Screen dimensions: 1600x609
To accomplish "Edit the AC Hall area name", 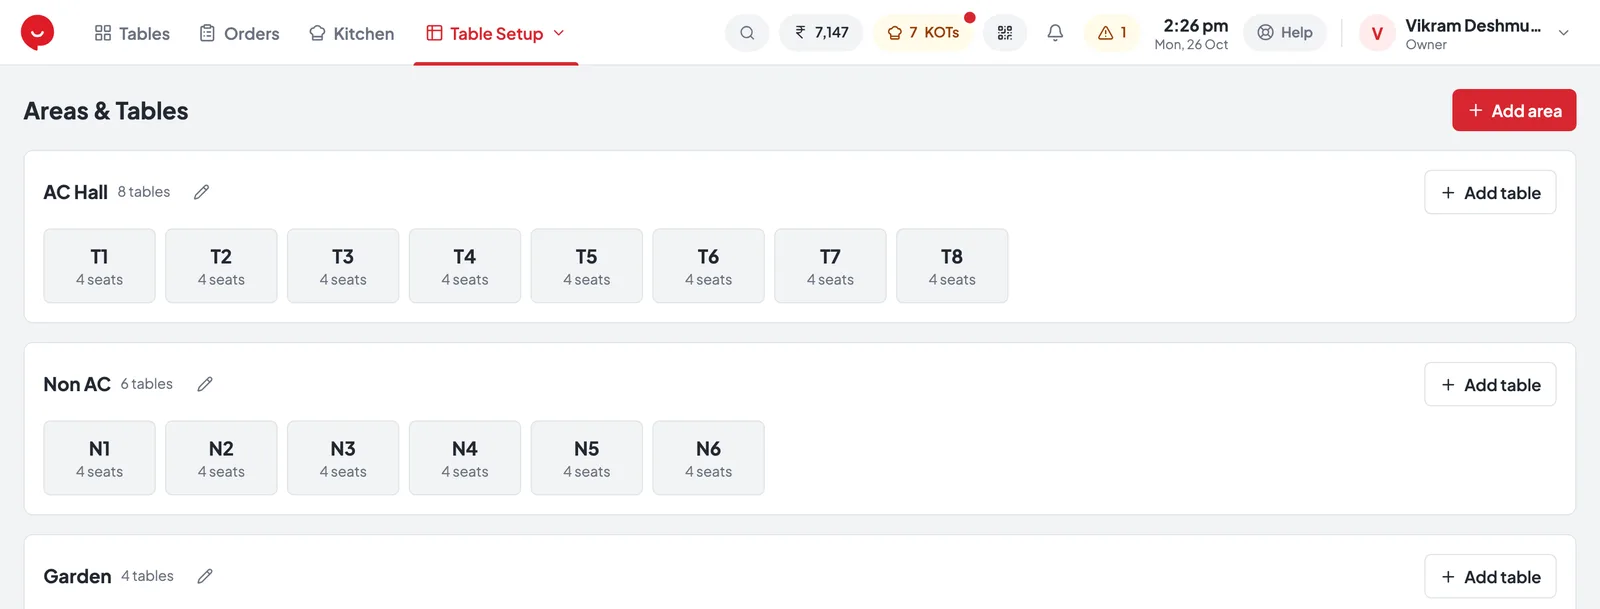I will 201,192.
